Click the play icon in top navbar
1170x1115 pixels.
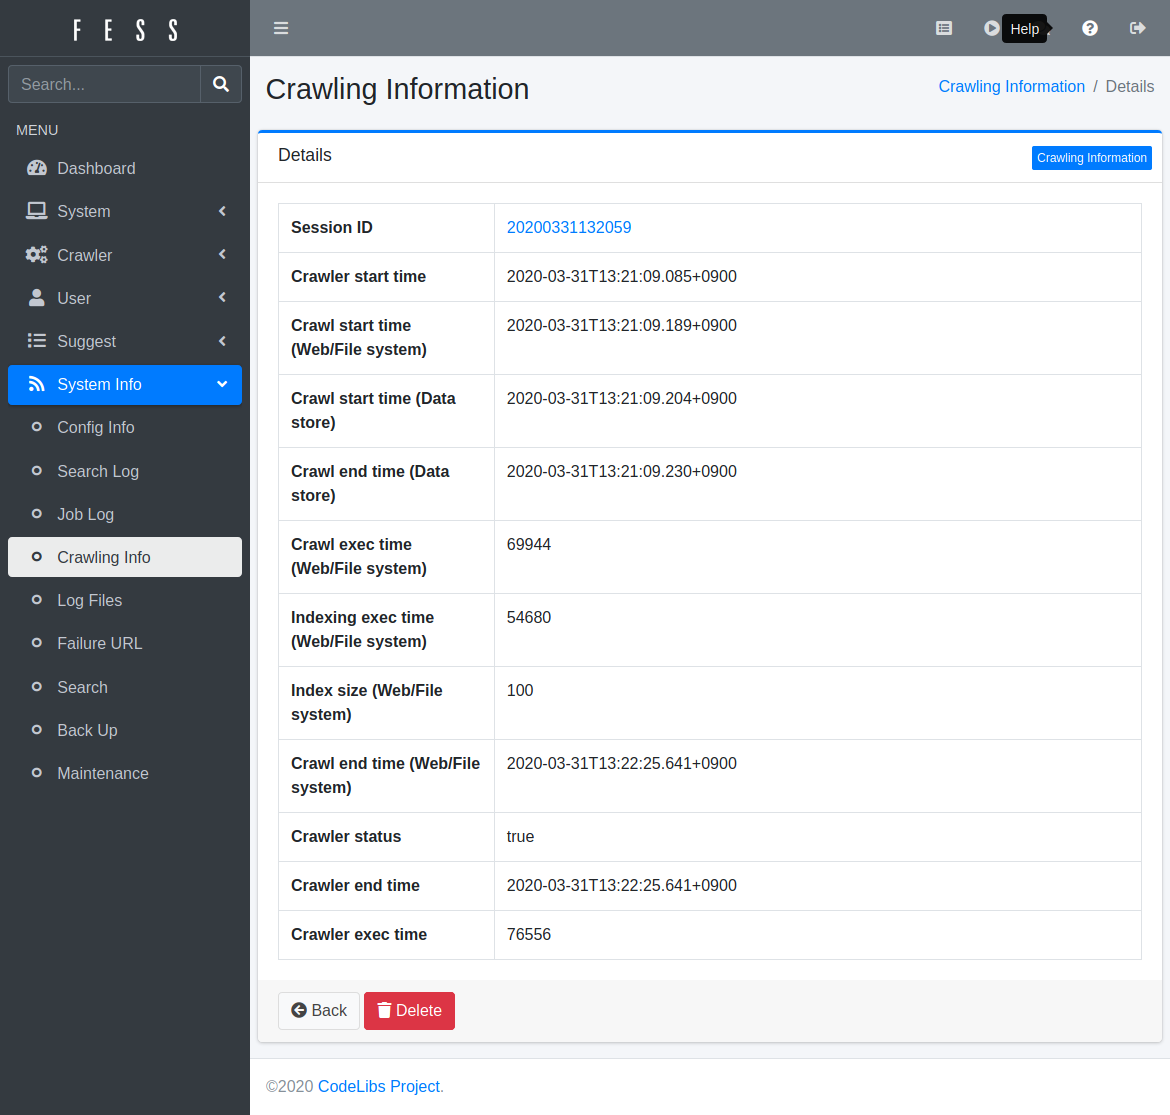(990, 28)
